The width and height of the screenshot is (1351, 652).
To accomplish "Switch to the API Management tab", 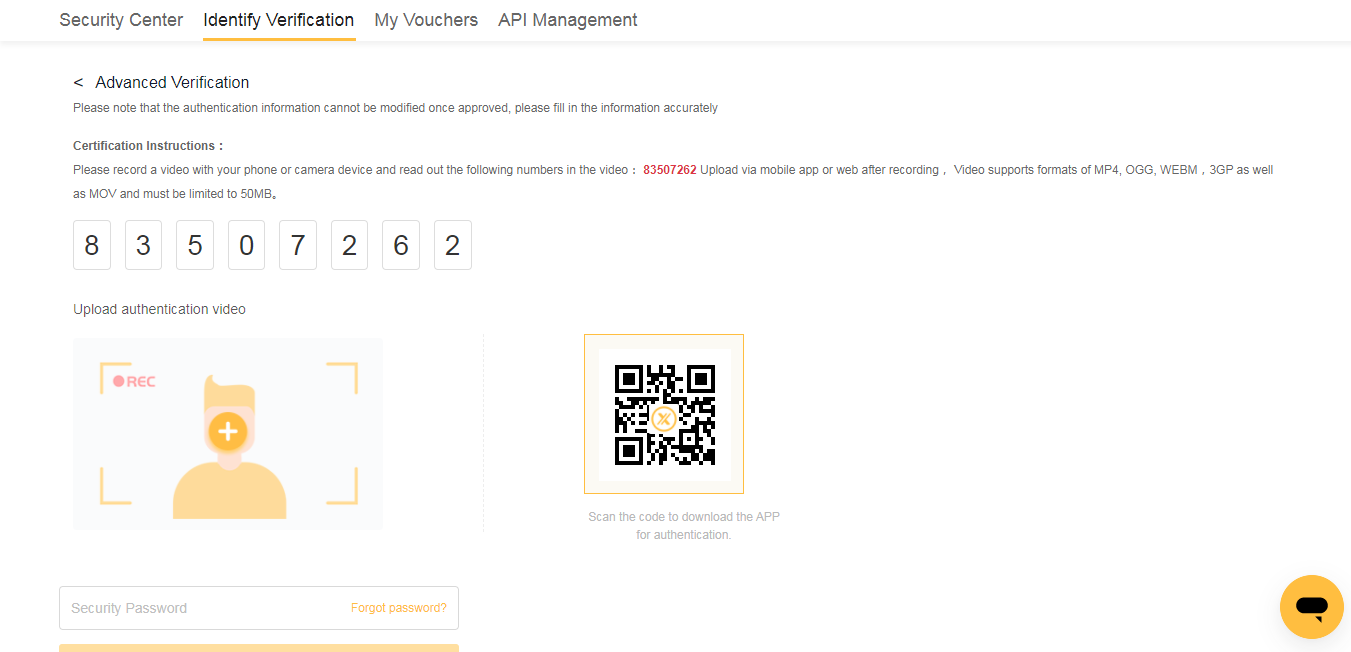I will coord(567,20).
